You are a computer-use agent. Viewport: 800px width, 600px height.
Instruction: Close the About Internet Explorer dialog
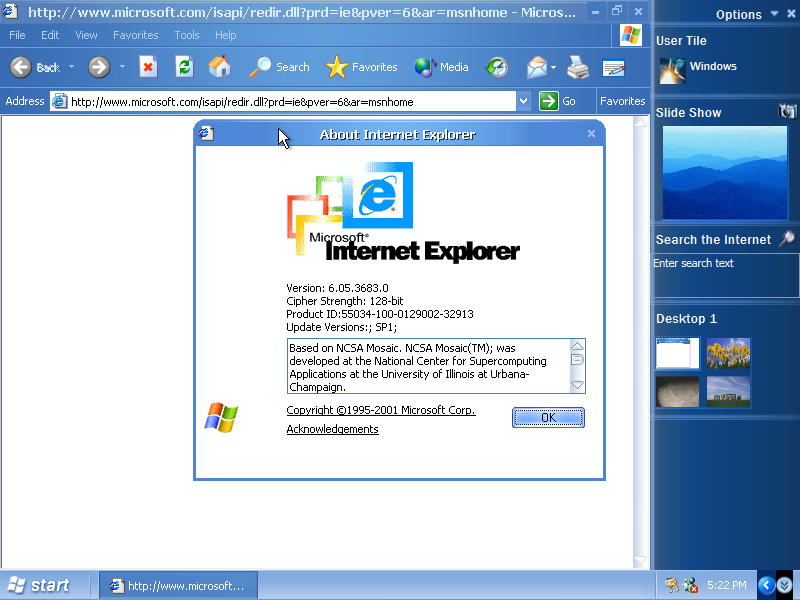591,134
